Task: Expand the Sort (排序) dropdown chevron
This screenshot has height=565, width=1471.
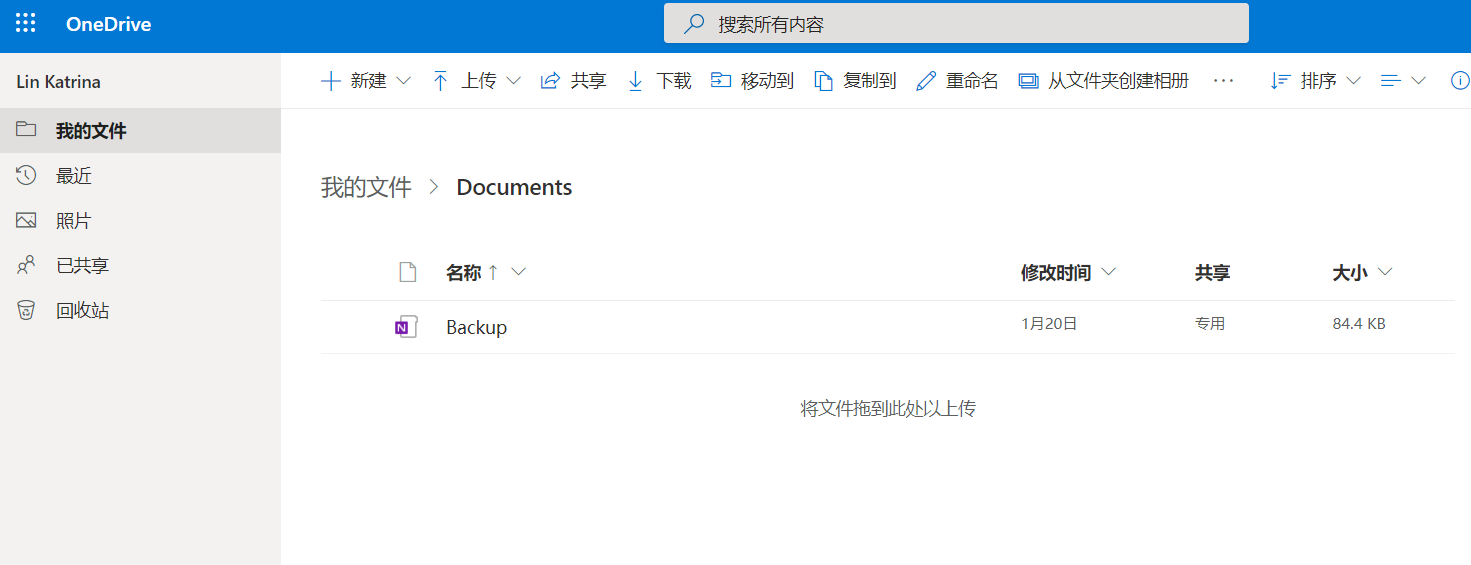Action: pyautogui.click(x=1353, y=81)
